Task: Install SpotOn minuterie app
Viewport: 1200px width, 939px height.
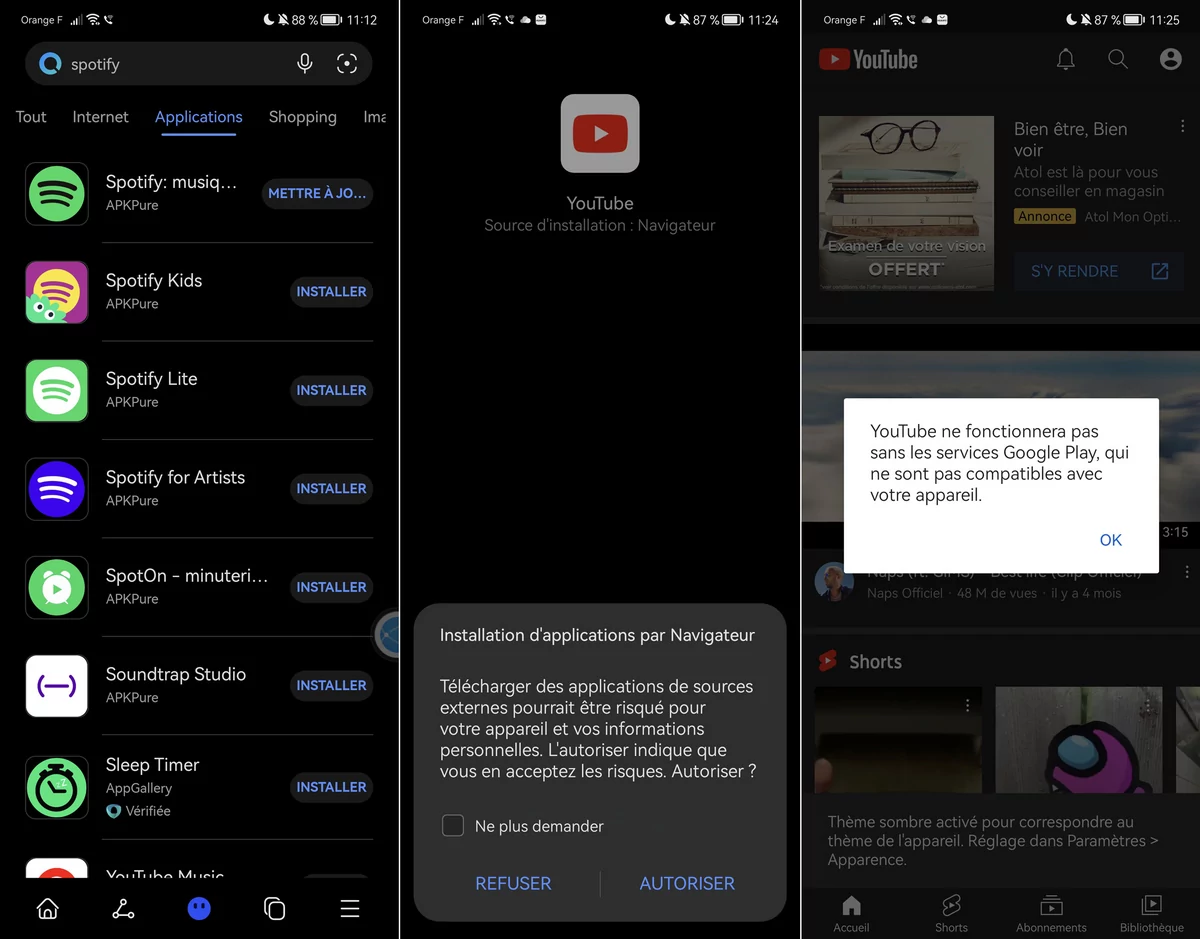Action: coord(331,587)
